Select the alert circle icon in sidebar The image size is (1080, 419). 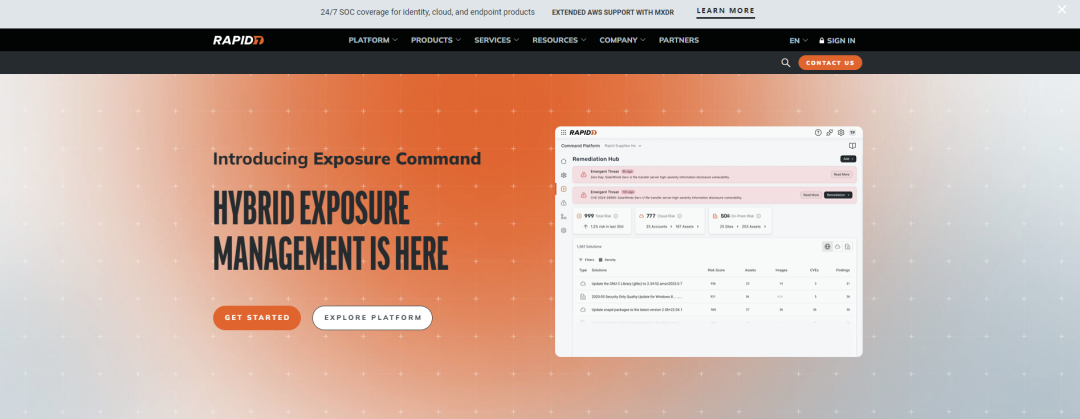(563, 203)
